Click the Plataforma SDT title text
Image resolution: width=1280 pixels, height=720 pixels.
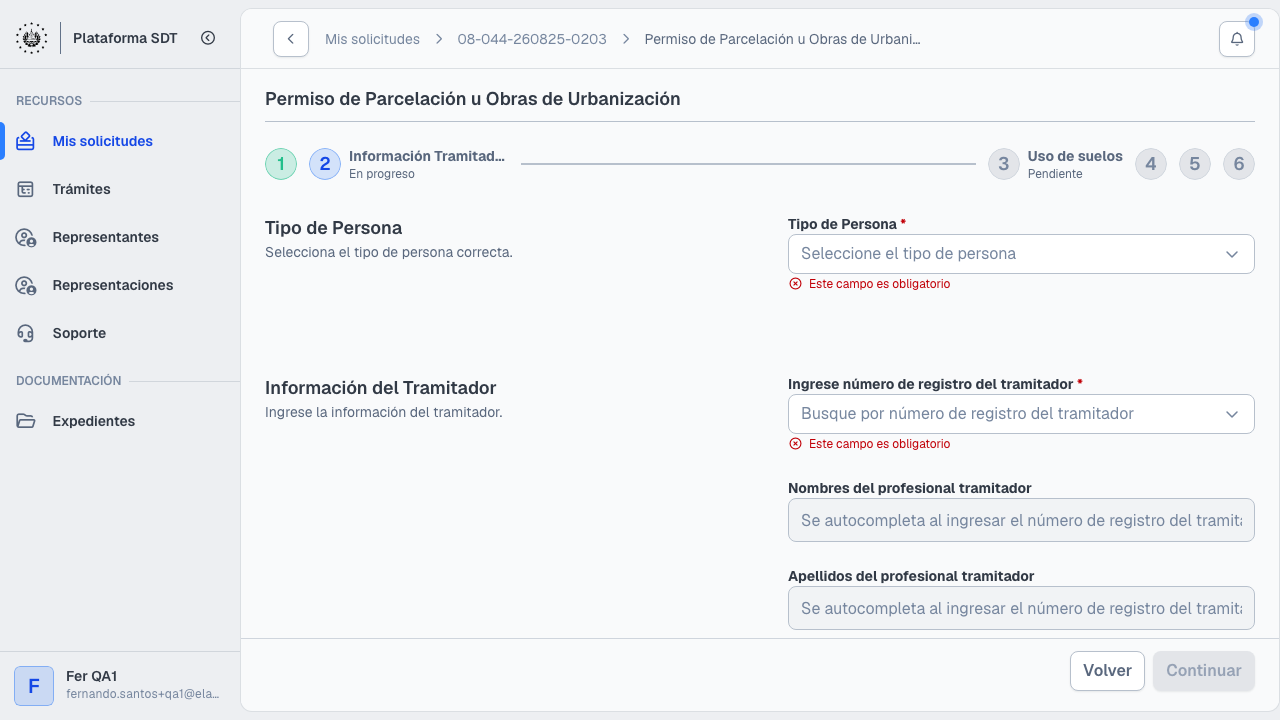pos(125,38)
